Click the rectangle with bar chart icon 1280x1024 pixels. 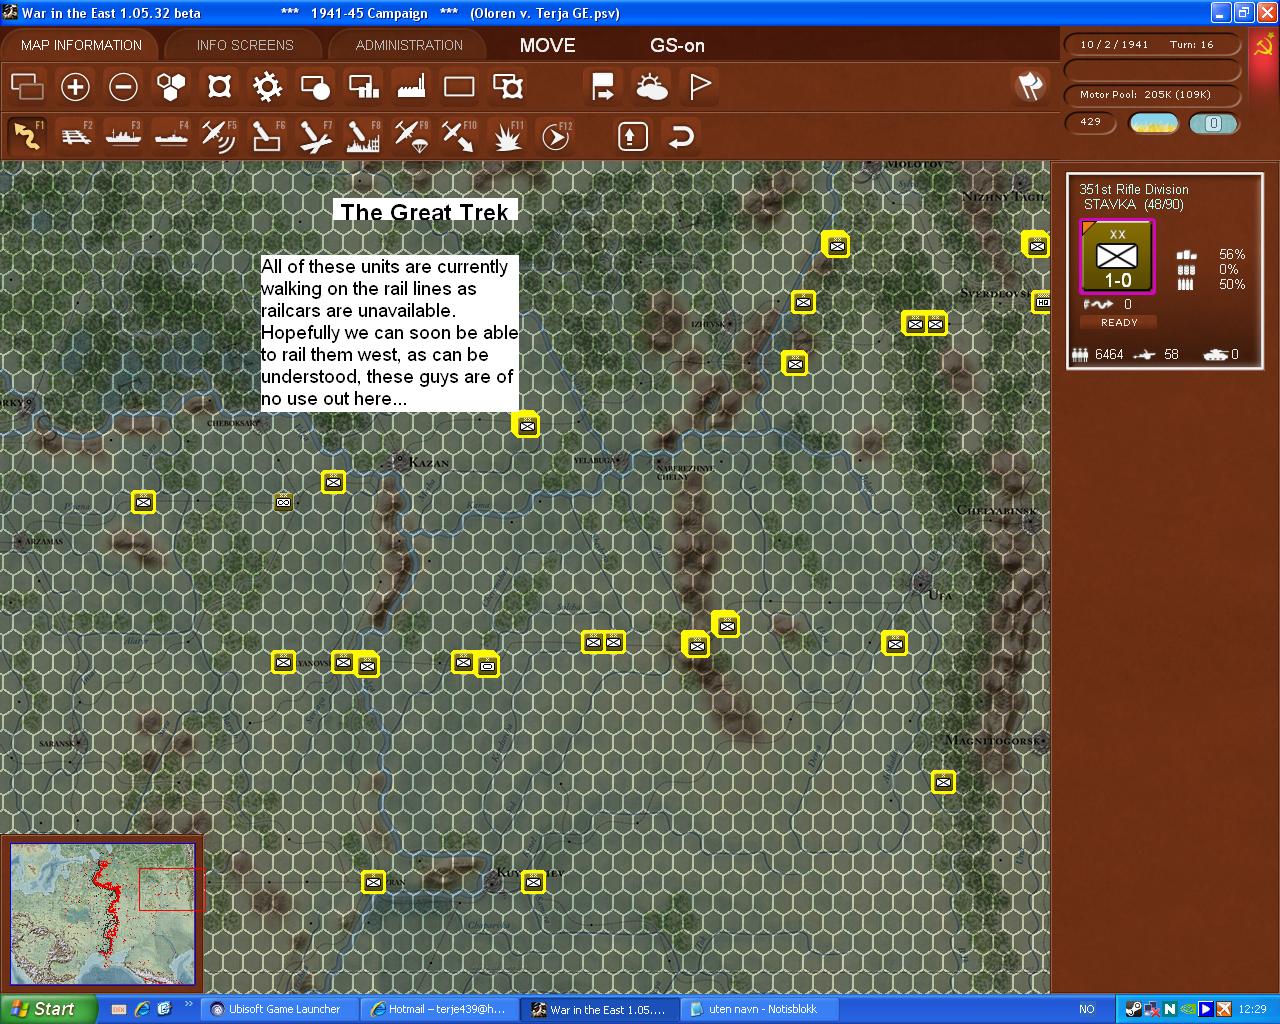tap(363, 87)
